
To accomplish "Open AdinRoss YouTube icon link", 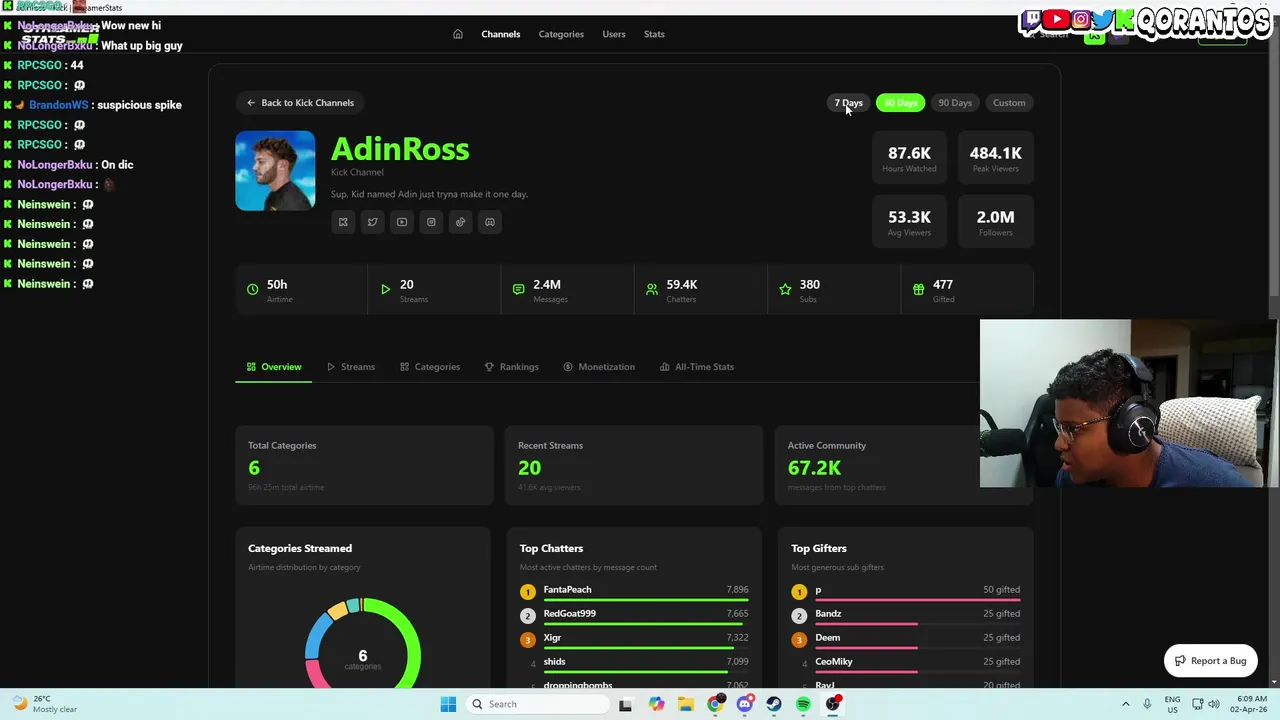I will 402,222.
